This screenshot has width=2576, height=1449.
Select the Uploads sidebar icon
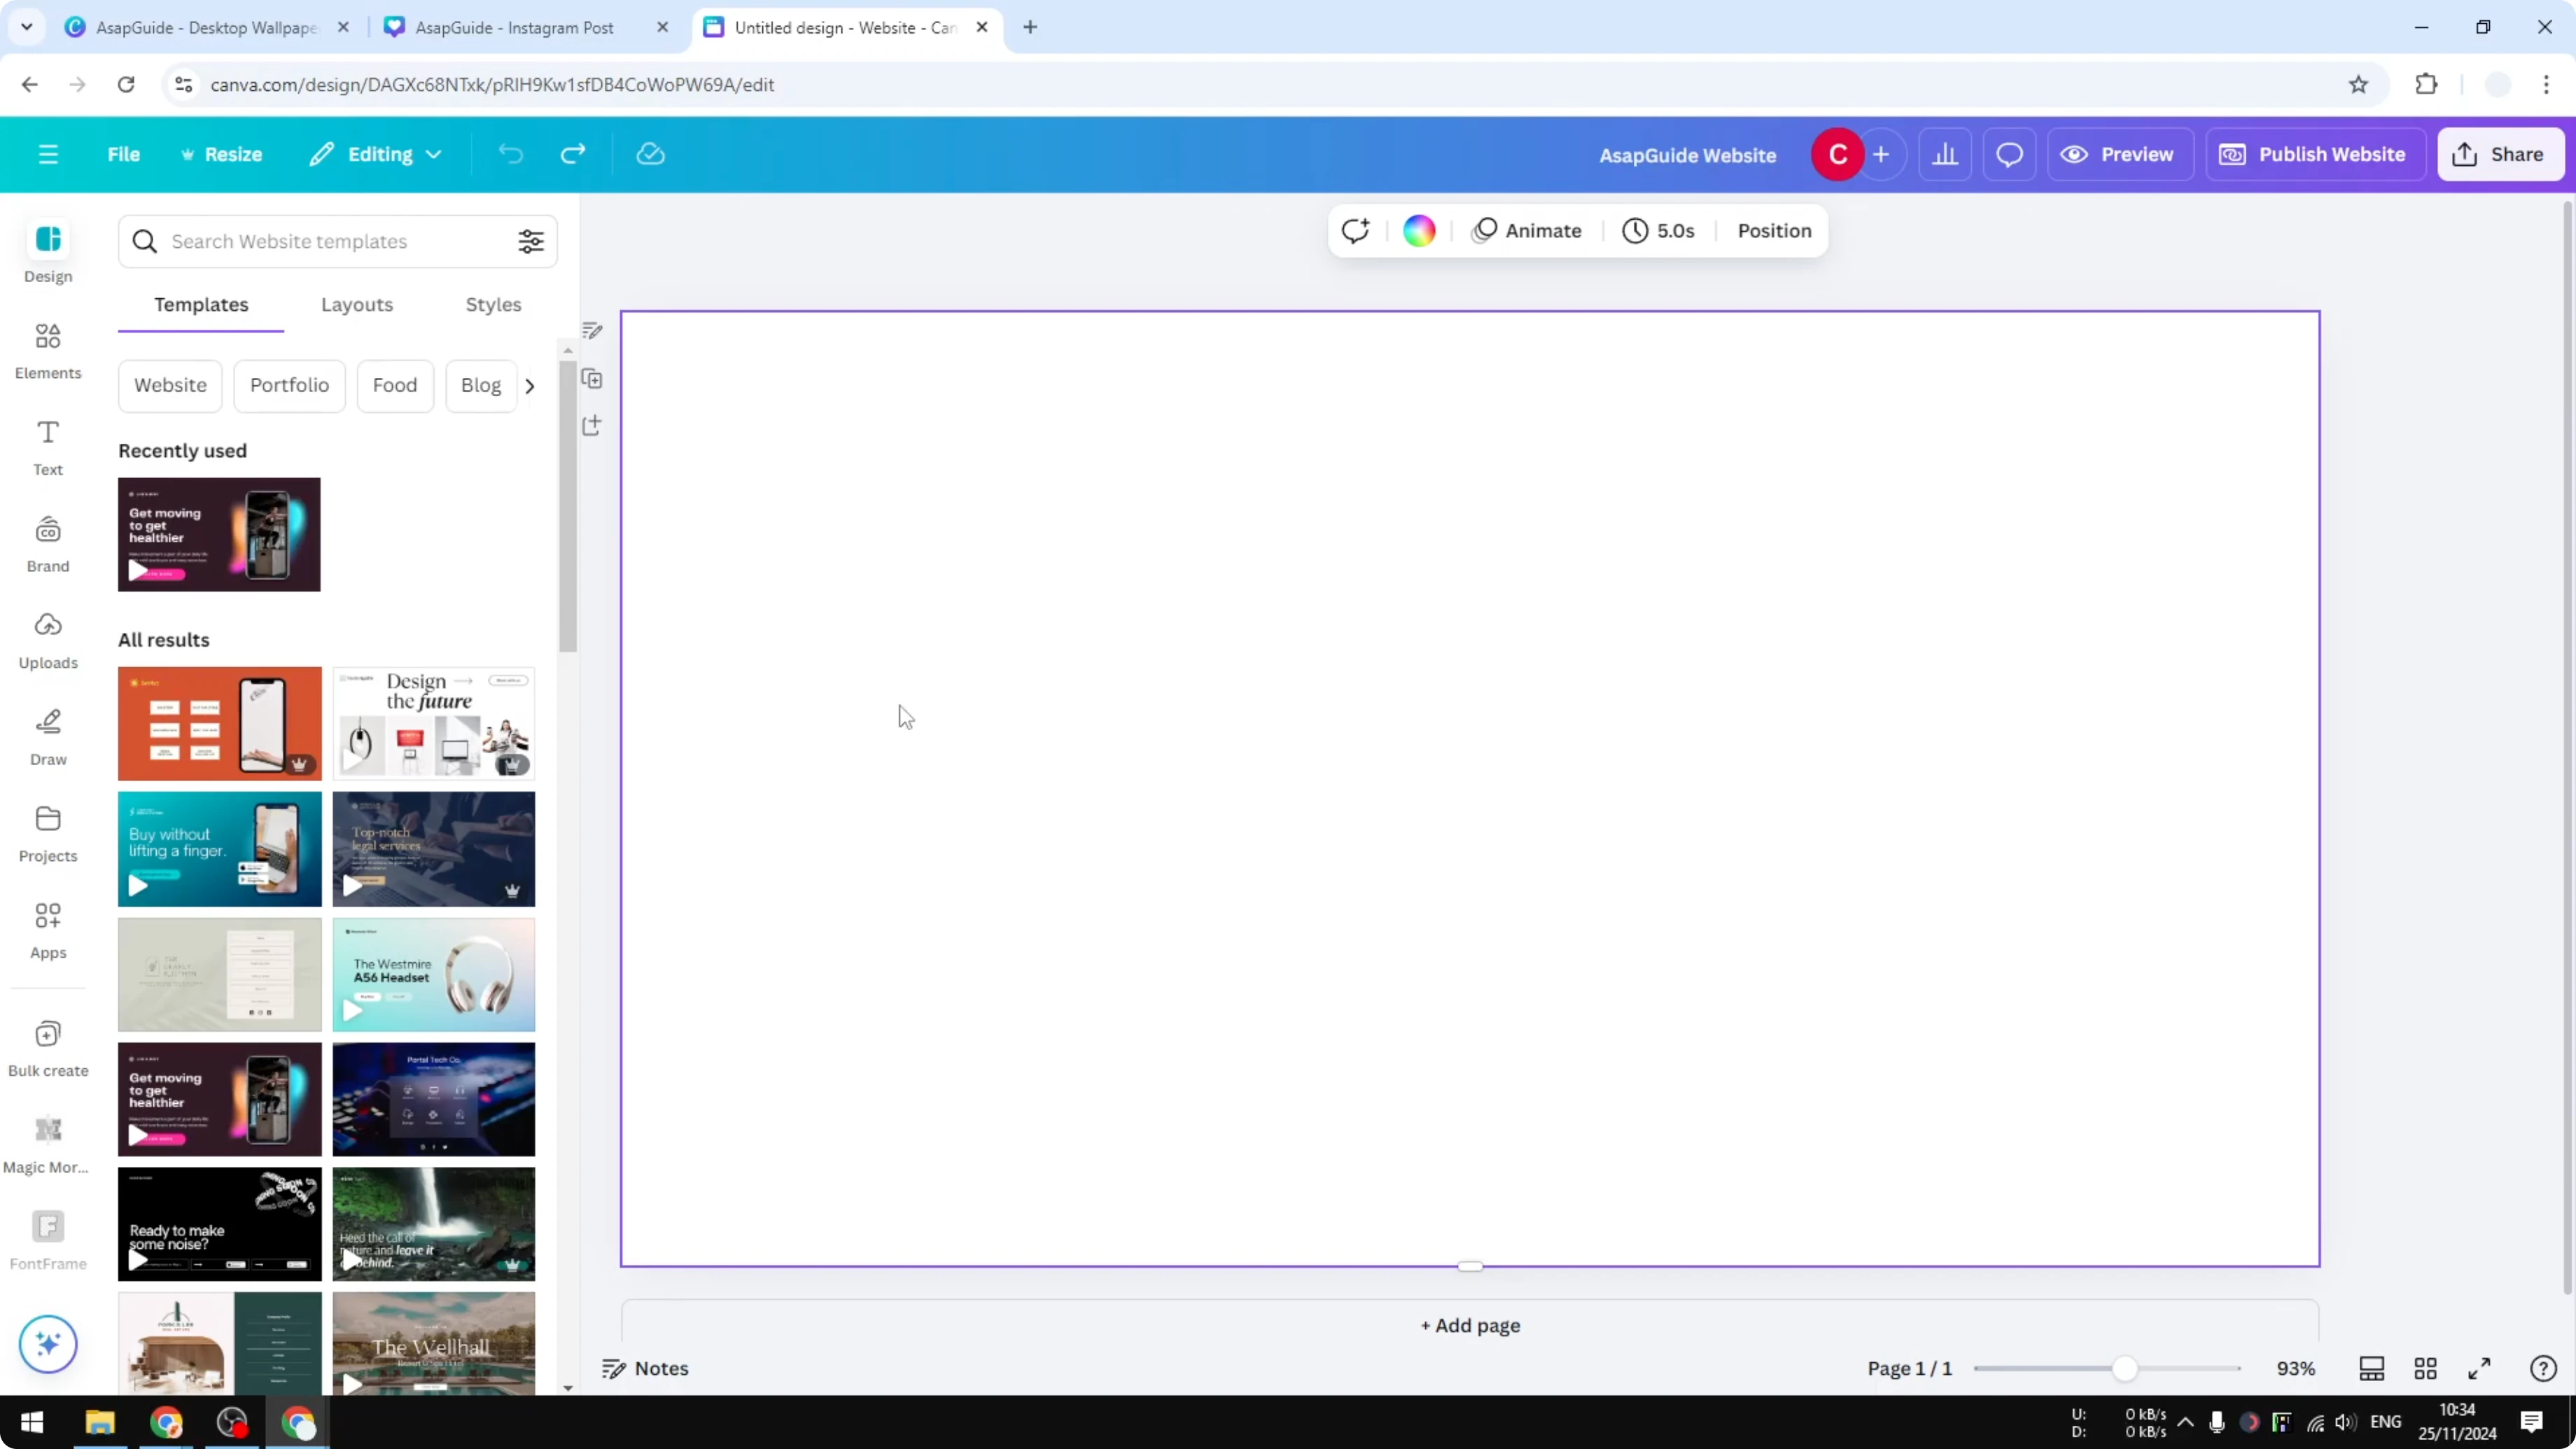47,640
